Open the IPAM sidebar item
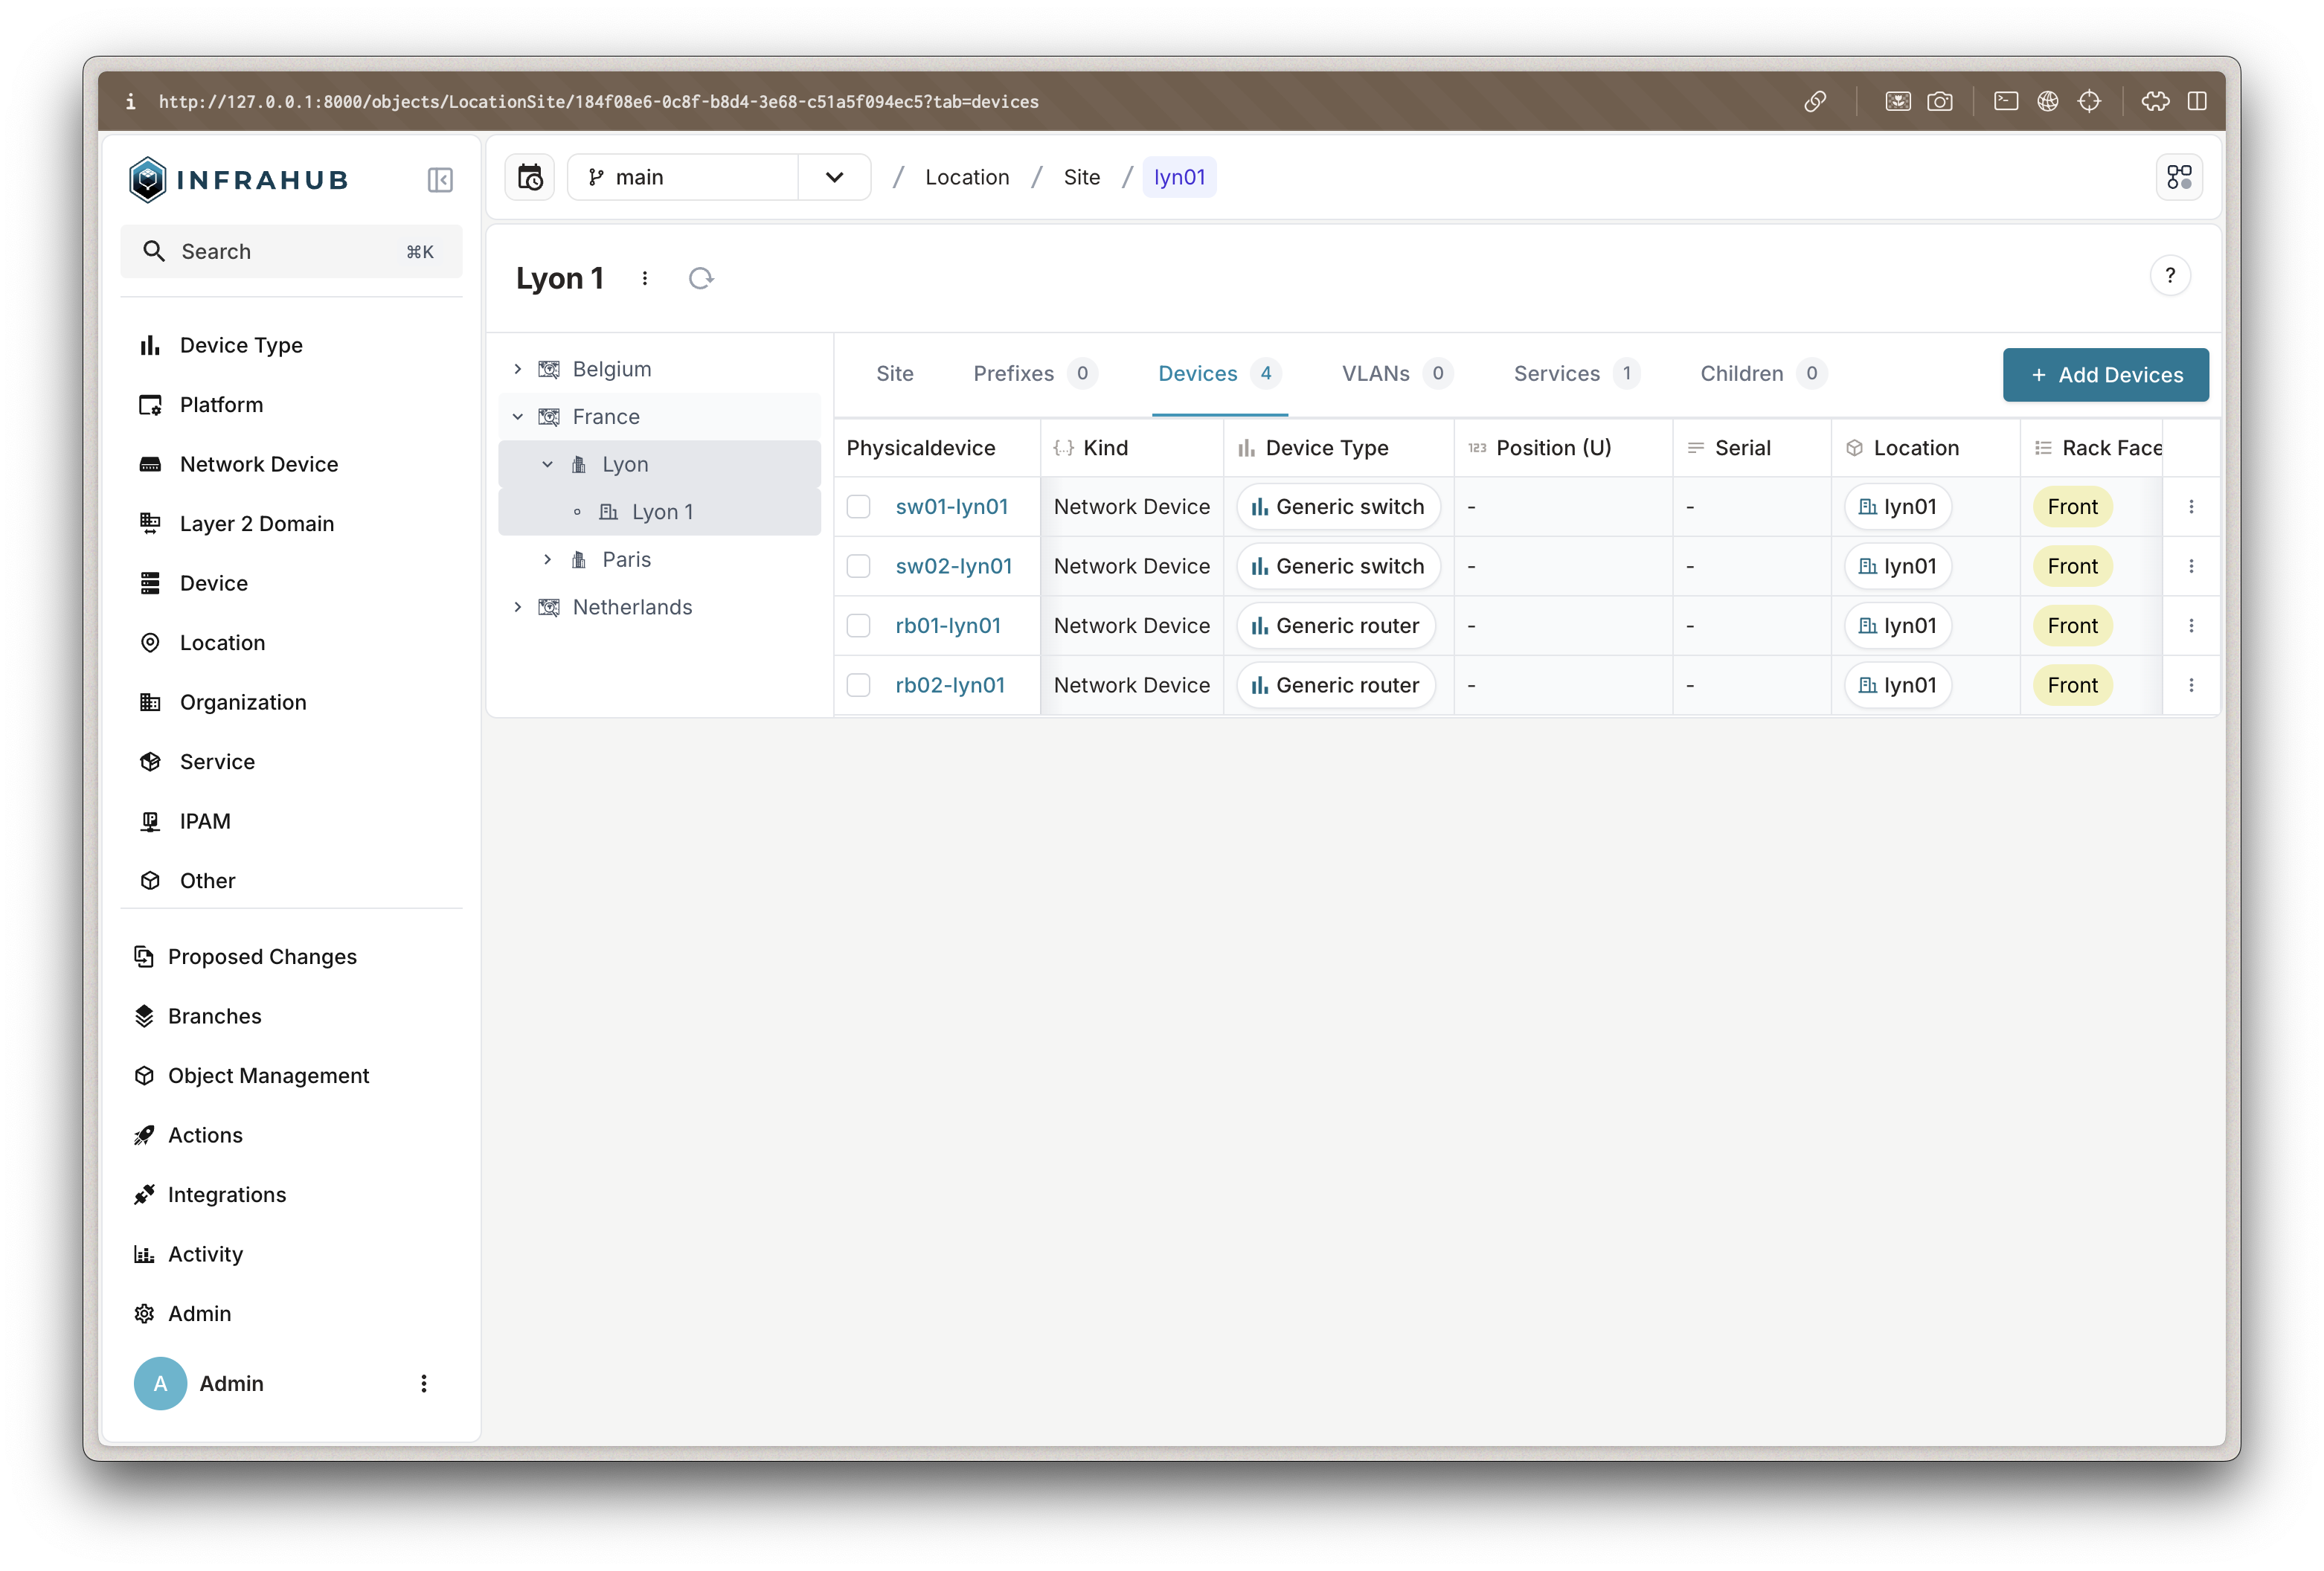 pyautogui.click(x=205, y=821)
